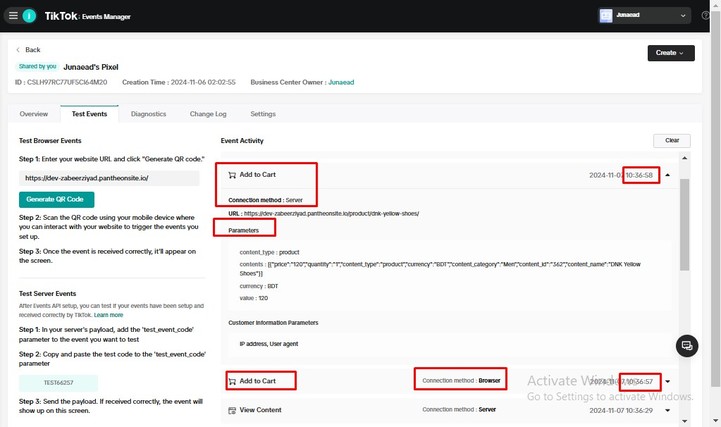Switch to the Diagnostics tab
Image resolution: width=721 pixels, height=427 pixels.
click(x=148, y=114)
